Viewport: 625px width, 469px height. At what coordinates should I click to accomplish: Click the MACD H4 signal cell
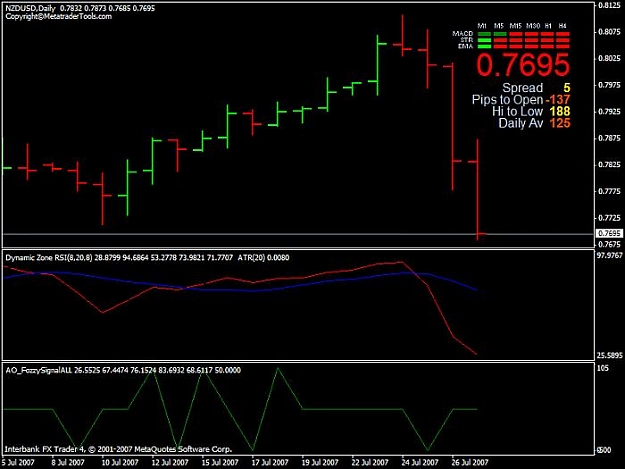pyautogui.click(x=563, y=34)
